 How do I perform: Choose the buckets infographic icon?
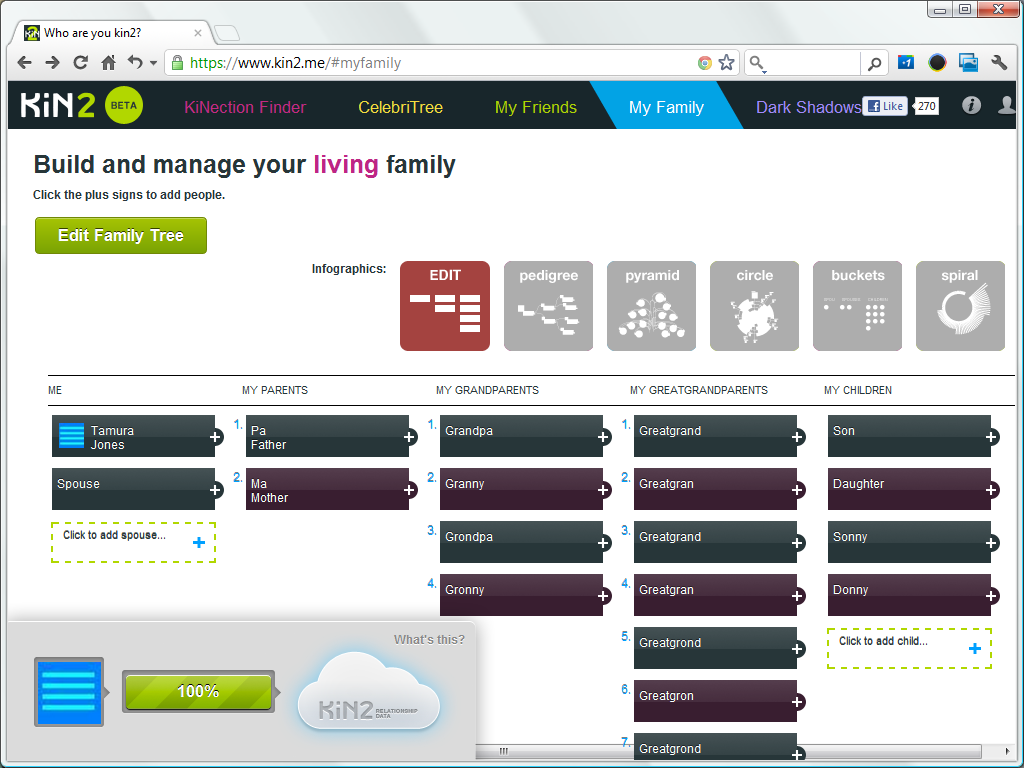[x=858, y=306]
